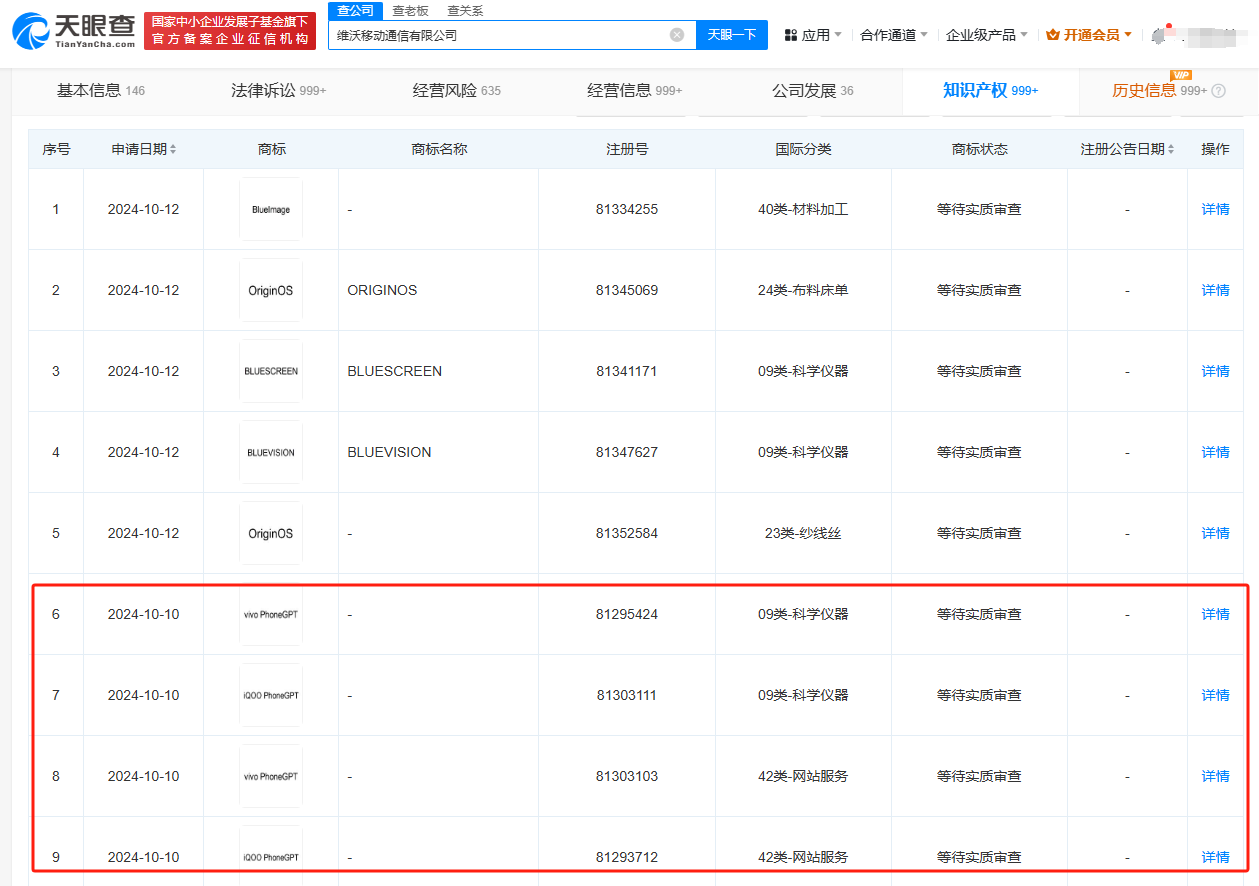Screen dimensions: 1259x886
Task: Open vivo PhoneGPT thumbnail in row 6
Action: coord(271,614)
